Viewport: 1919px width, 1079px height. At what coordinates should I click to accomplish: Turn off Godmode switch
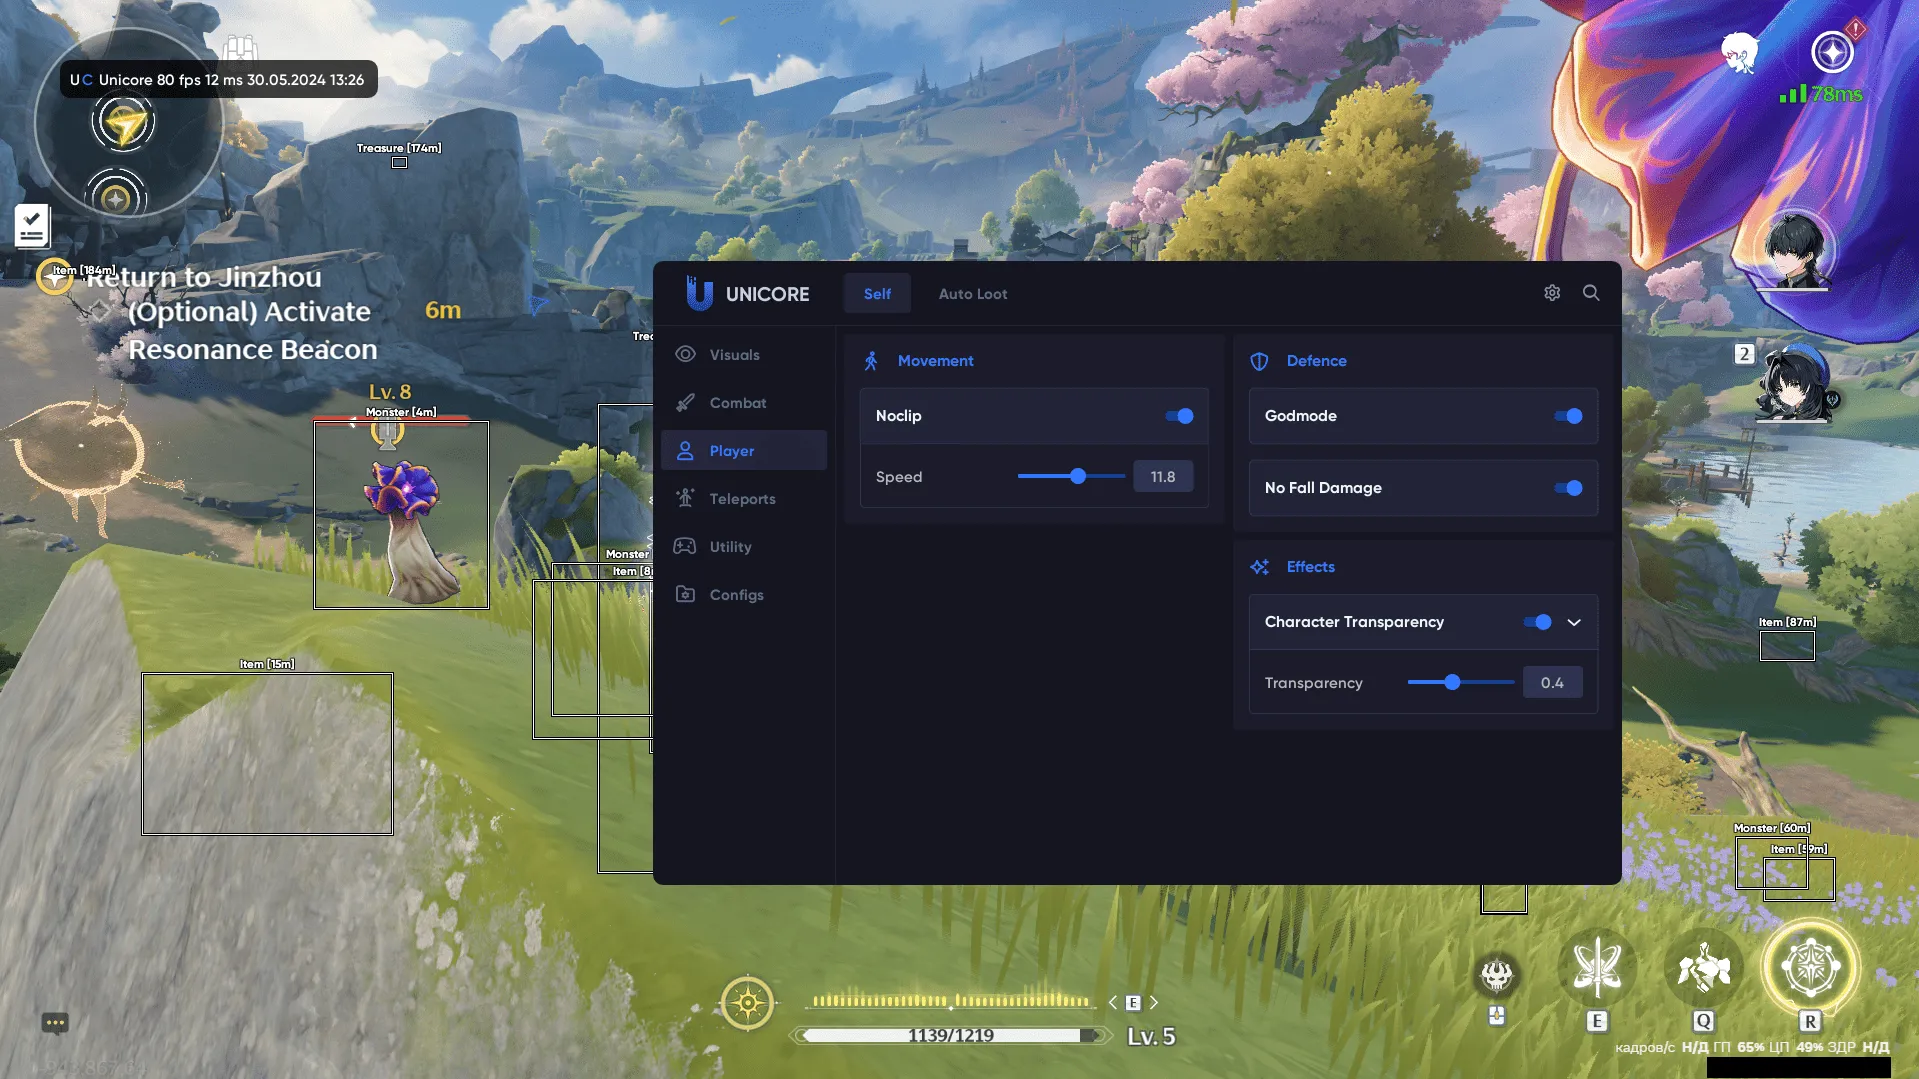point(1568,416)
